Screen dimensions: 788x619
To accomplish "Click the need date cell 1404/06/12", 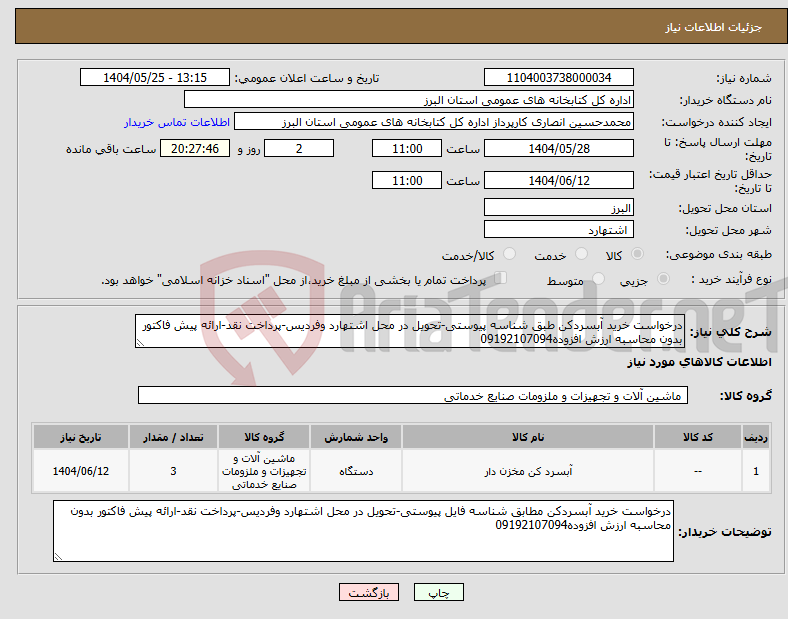I will [80, 471].
